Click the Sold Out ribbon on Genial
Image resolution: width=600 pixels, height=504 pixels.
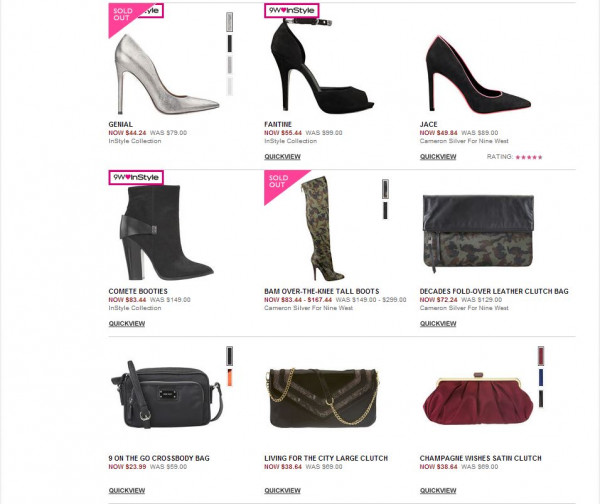(123, 15)
